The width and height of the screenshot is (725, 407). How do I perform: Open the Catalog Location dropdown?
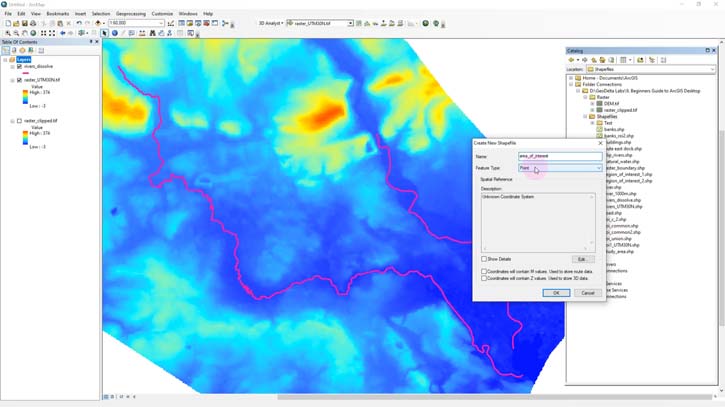coord(712,69)
